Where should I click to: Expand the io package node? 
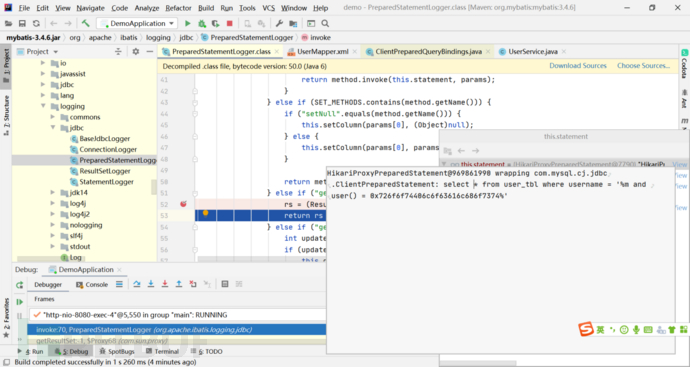click(43, 63)
